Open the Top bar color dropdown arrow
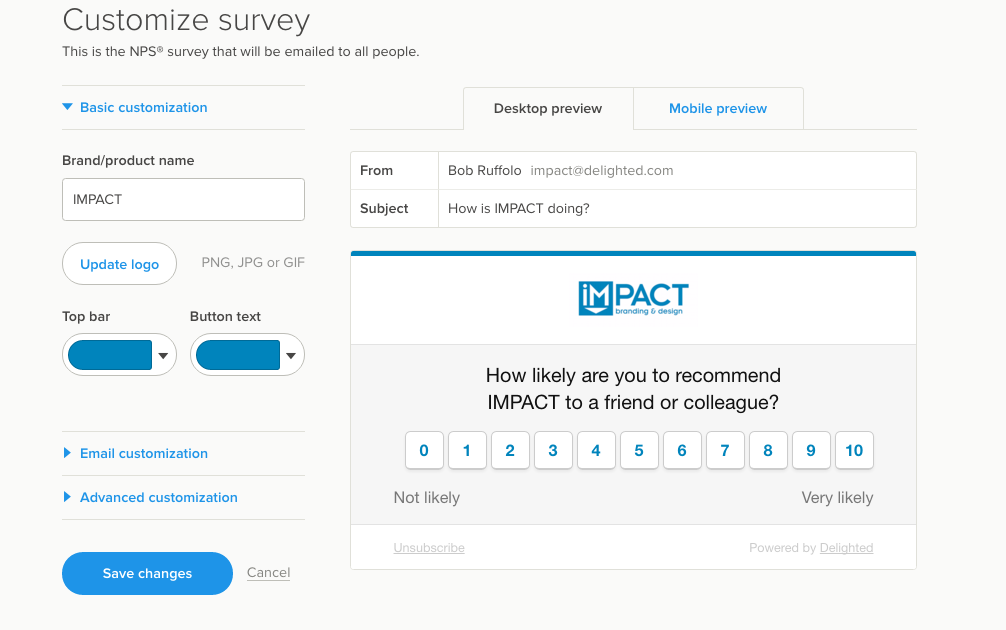1006x630 pixels. 163,355
